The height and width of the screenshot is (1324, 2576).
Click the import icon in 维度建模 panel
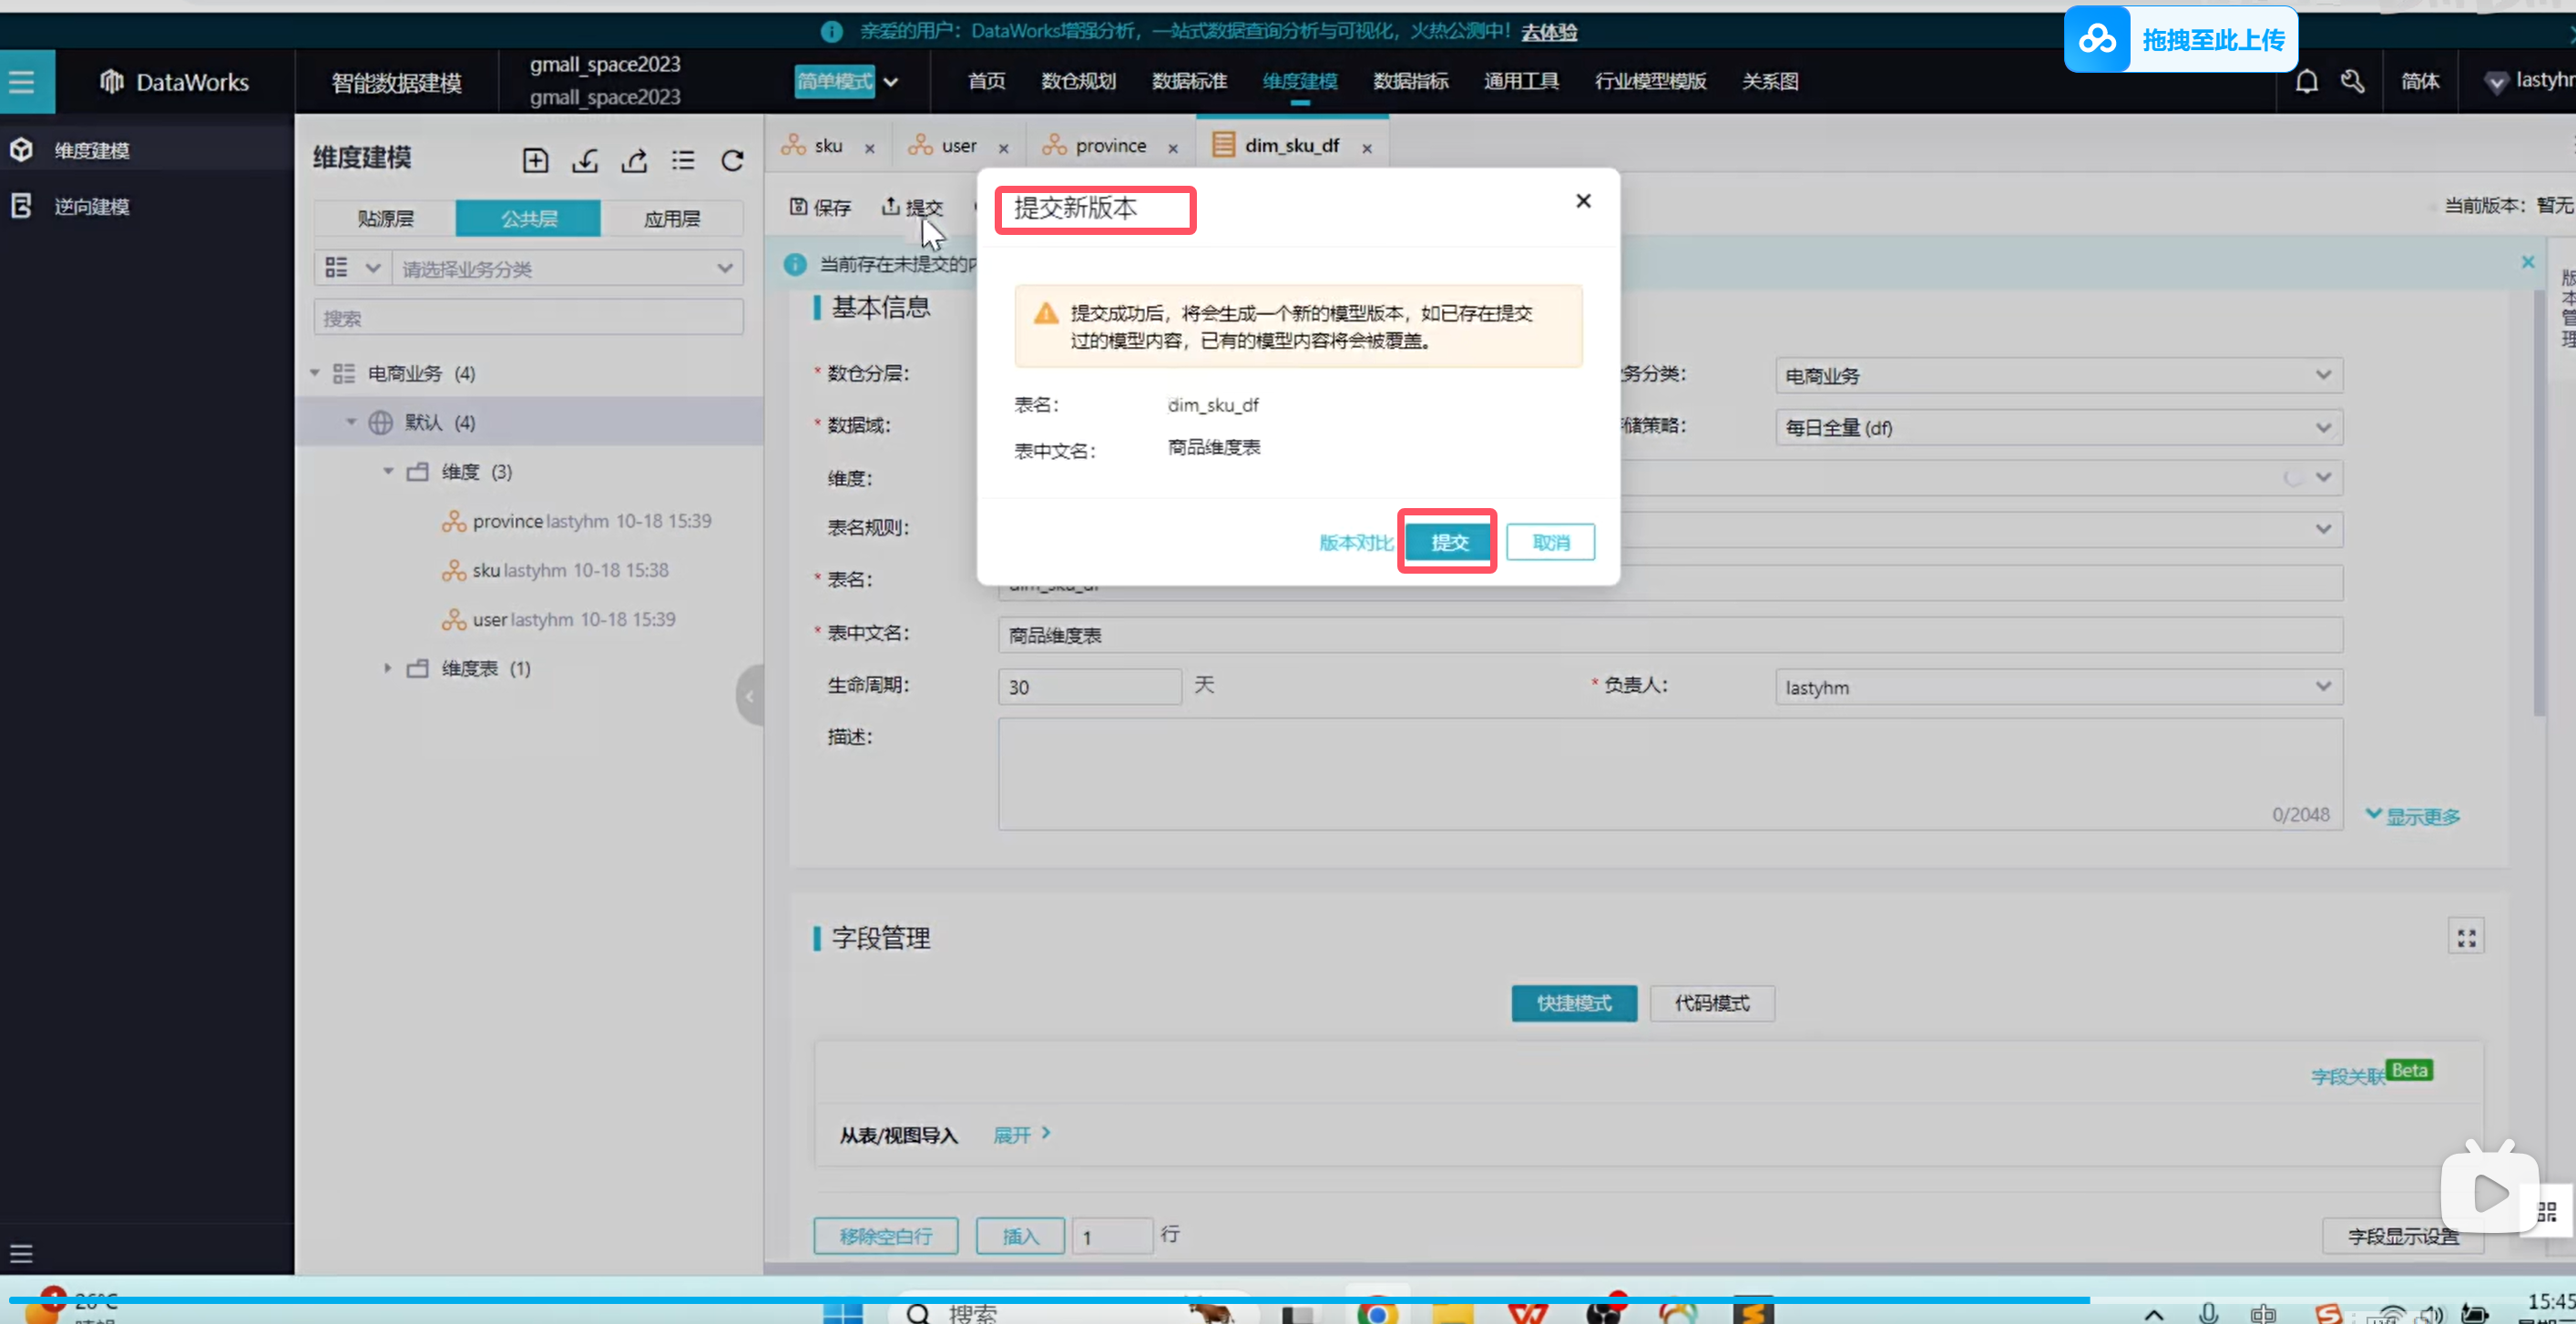click(x=585, y=160)
